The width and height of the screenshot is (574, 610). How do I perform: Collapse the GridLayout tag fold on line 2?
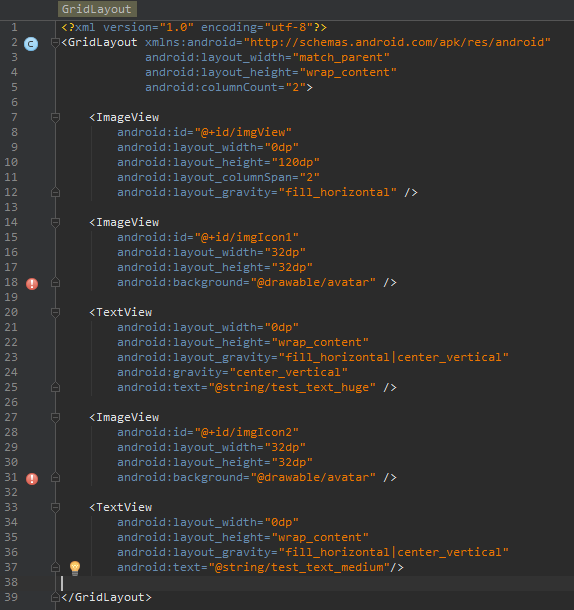pyautogui.click(x=55, y=42)
